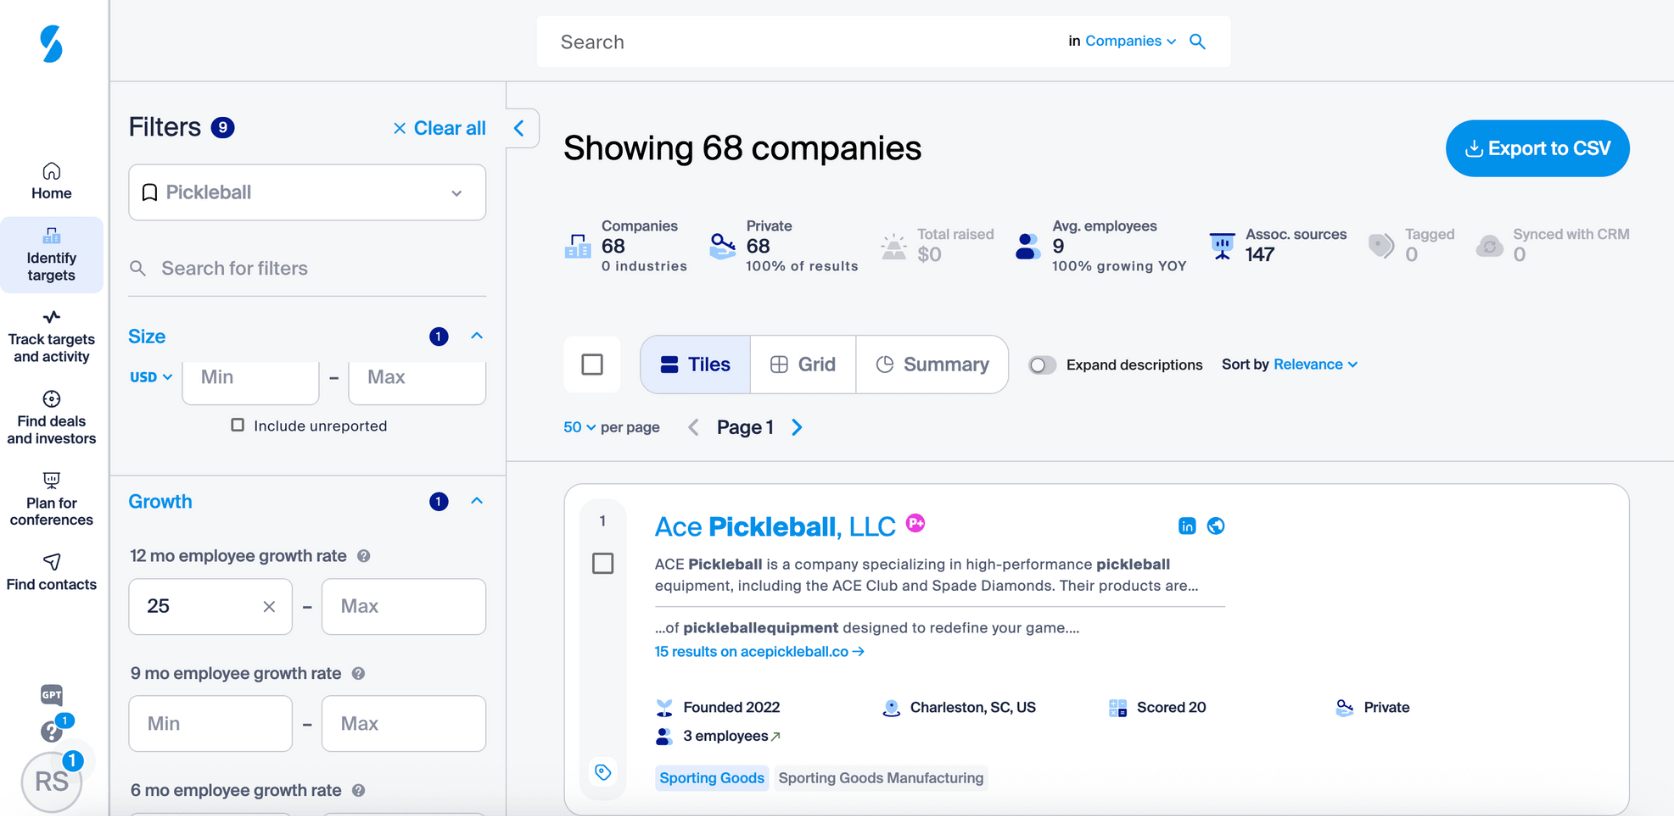Open the USD currency dropdown

point(151,377)
